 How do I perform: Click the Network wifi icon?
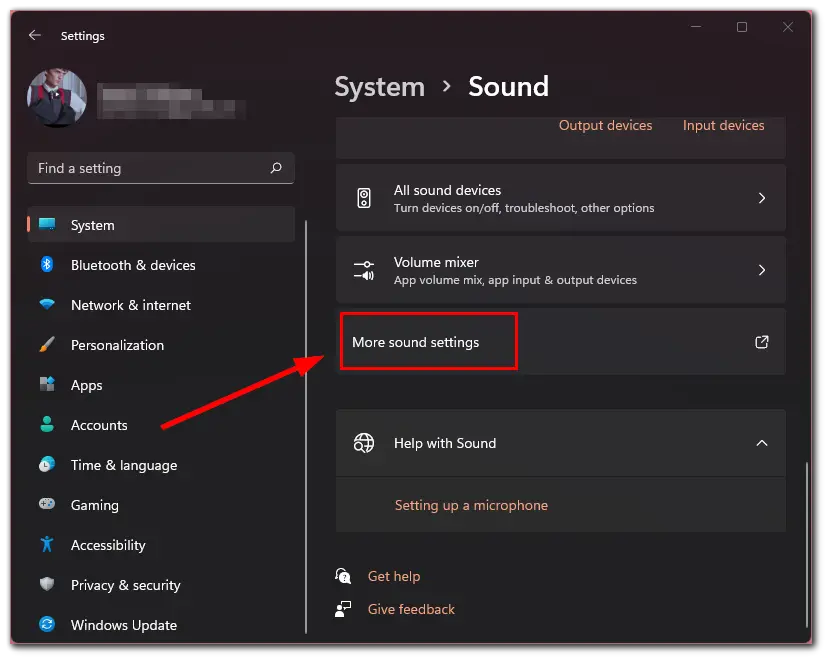47,304
